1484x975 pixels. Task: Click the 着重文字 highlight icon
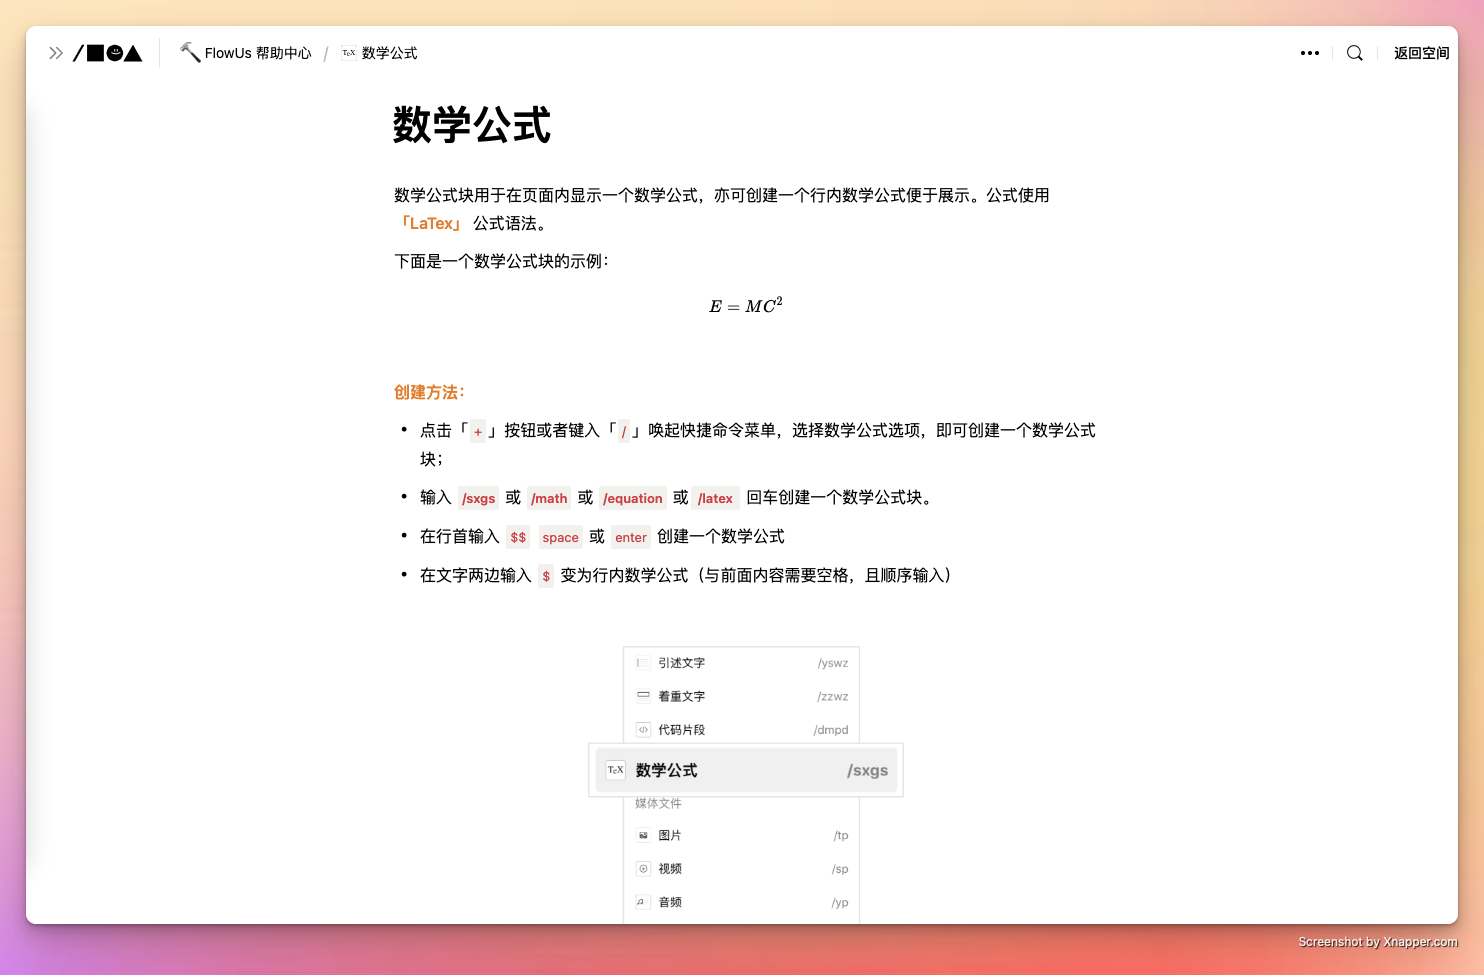coord(643,696)
